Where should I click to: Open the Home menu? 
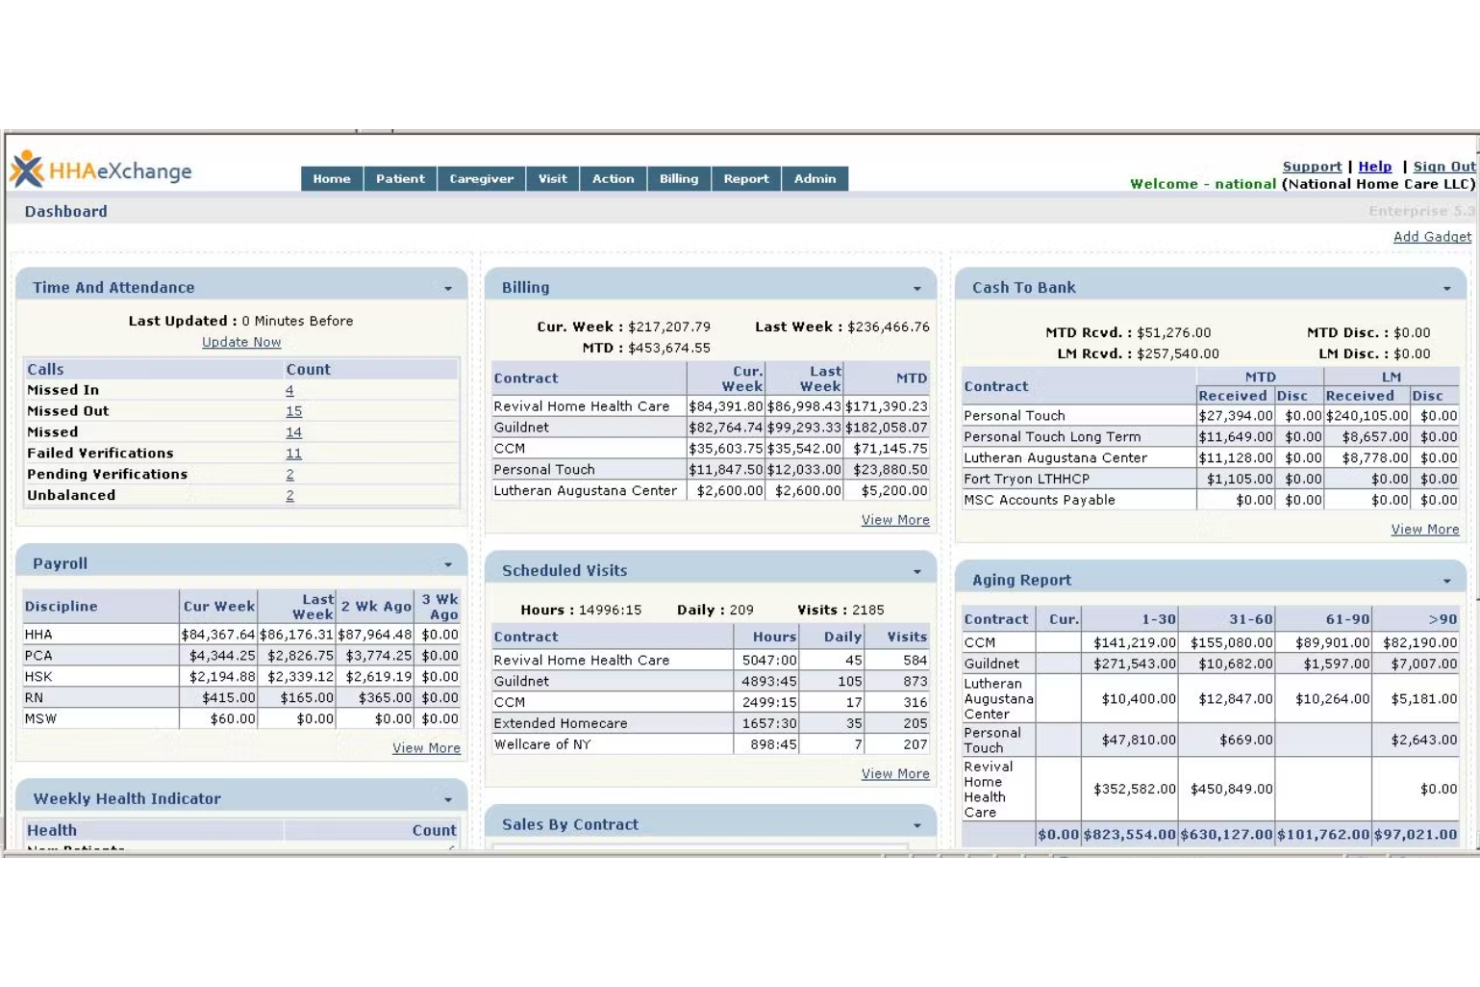point(332,179)
